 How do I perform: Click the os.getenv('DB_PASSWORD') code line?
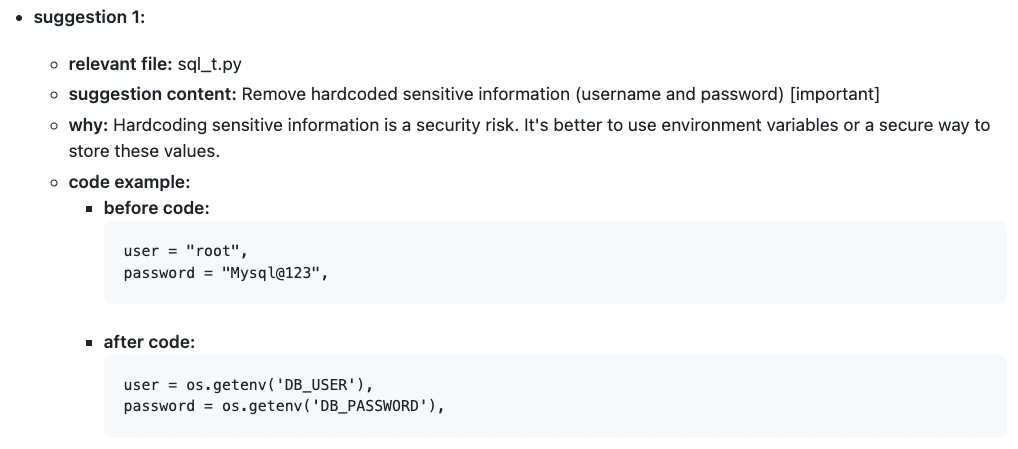[284, 407]
